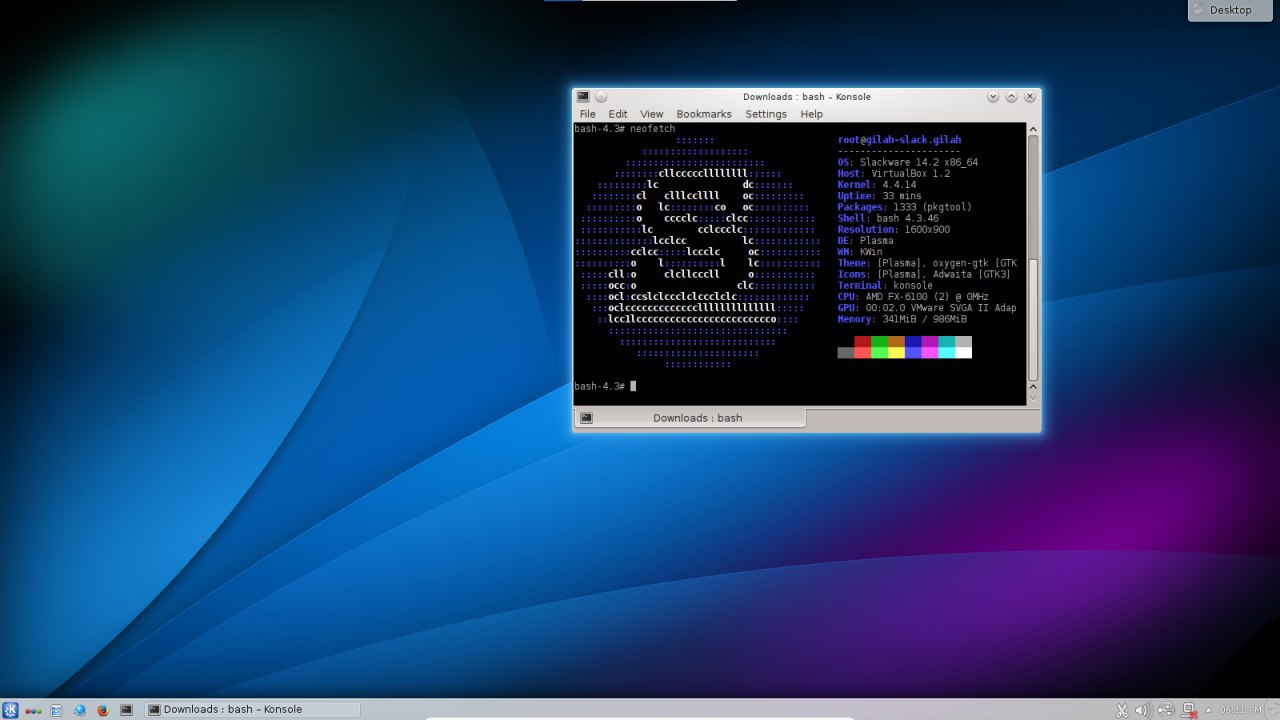Click the 'Shell: bash 4.3.46' line
This screenshot has height=720, width=1280.
point(888,218)
